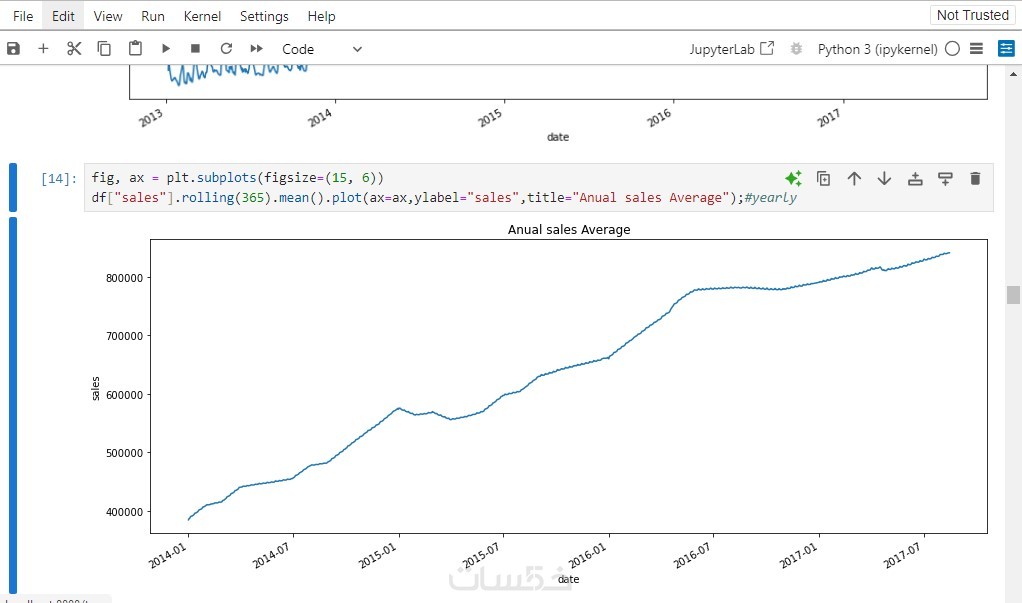Insert a new cell below with the plus icon
1022x603 pixels.
tap(43, 49)
